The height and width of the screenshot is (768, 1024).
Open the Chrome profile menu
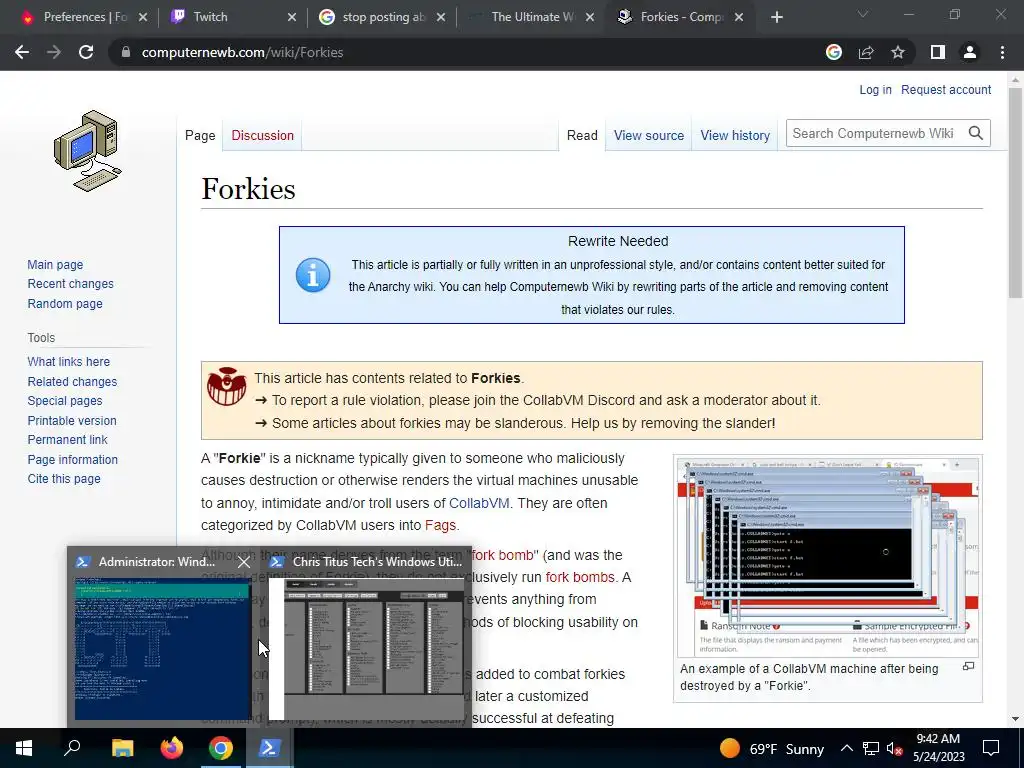[970, 52]
